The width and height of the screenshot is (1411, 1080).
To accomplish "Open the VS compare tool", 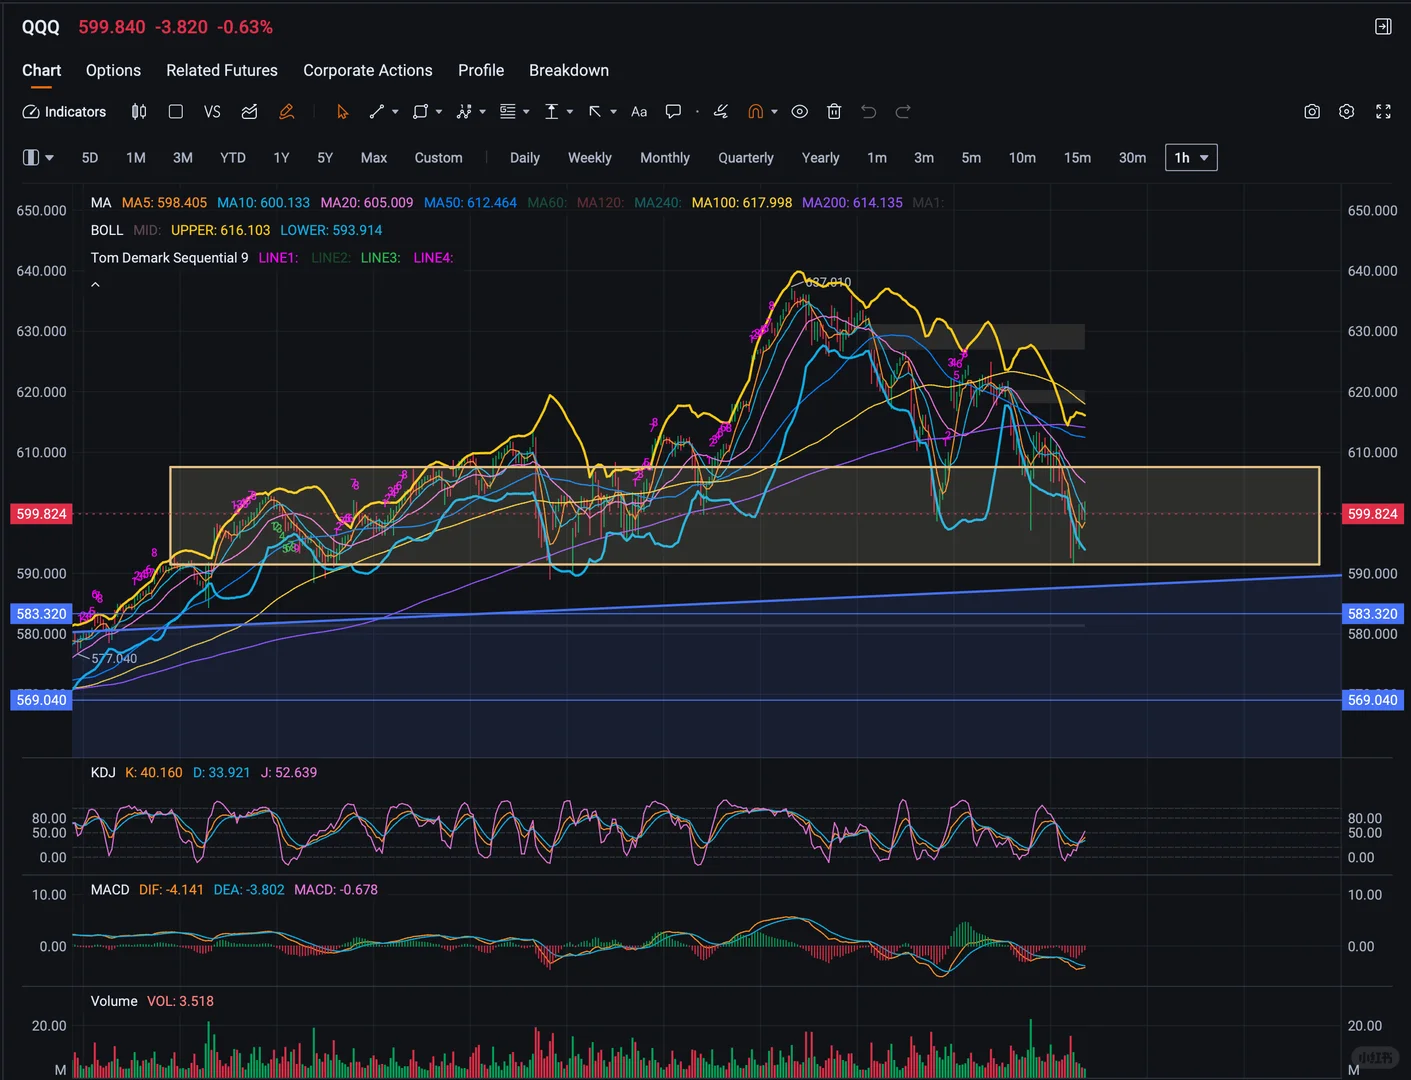I will [x=212, y=112].
